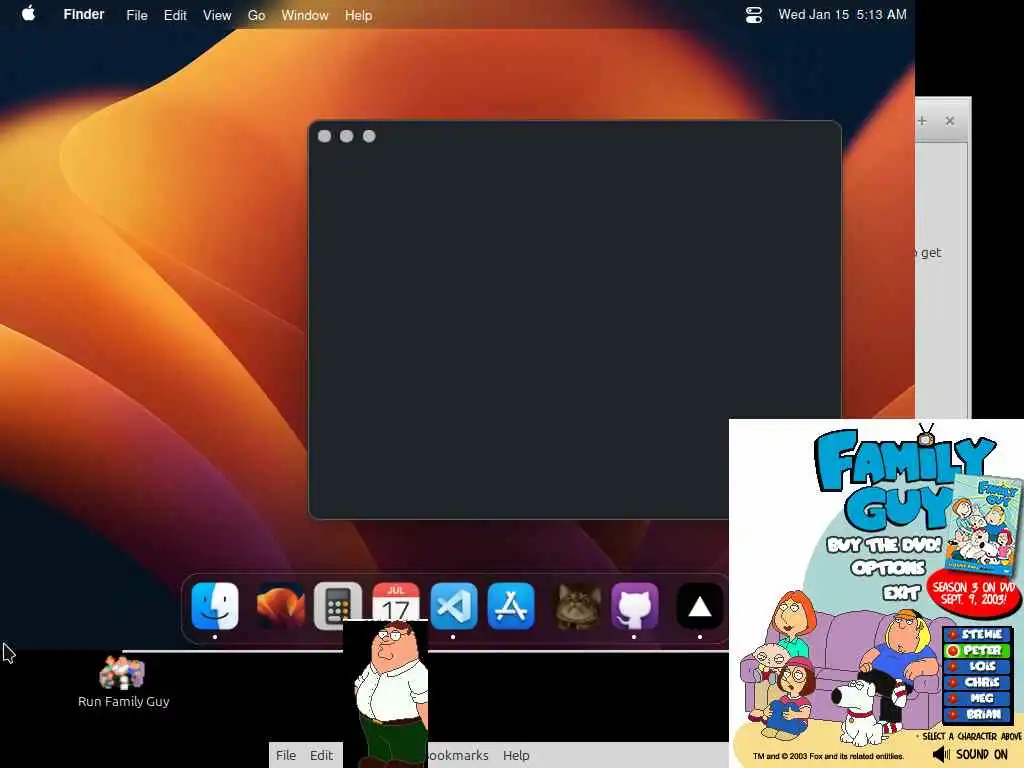This screenshot has width=1024, height=768.
Task: Open the Help menu in top bar
Action: click(359, 15)
